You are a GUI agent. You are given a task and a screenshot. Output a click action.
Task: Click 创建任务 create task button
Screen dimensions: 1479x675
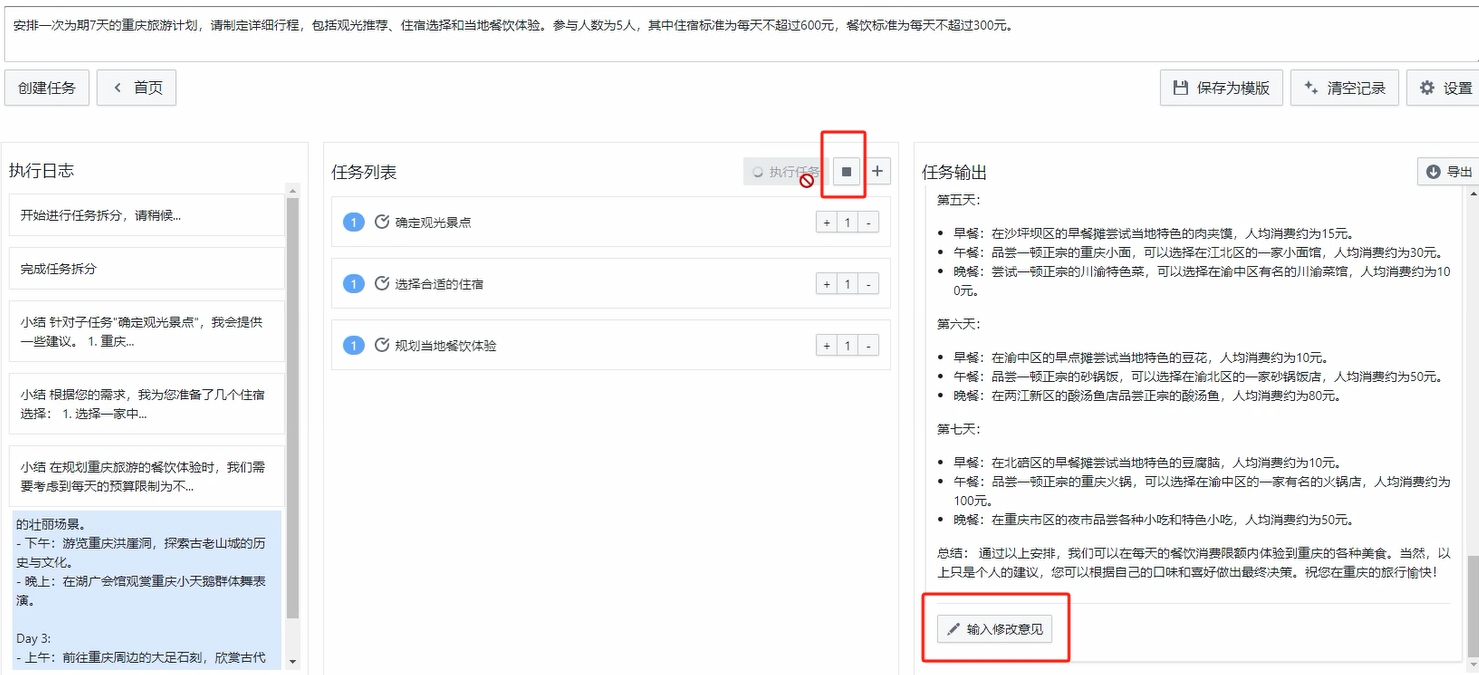pyautogui.click(x=47, y=88)
